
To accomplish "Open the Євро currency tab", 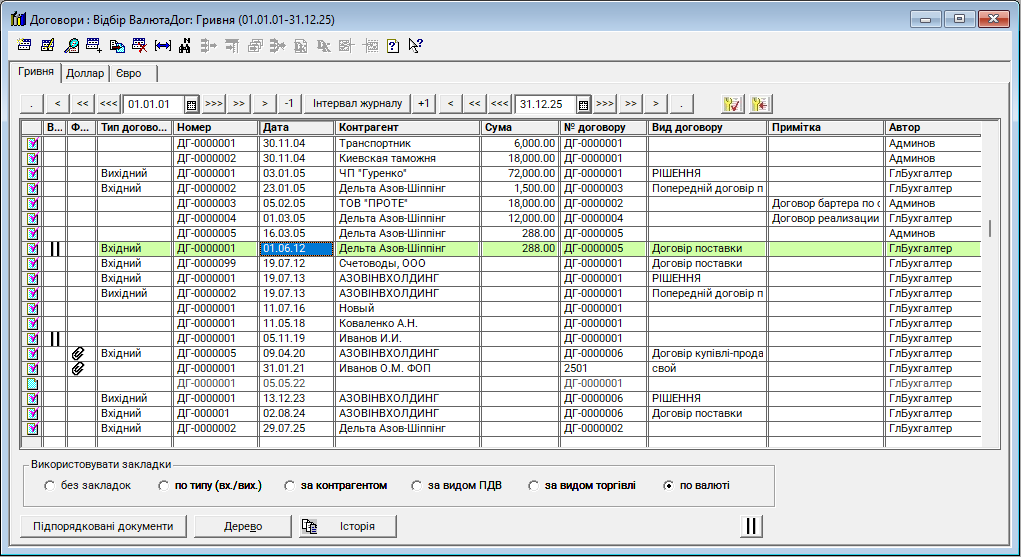I will 127,73.
